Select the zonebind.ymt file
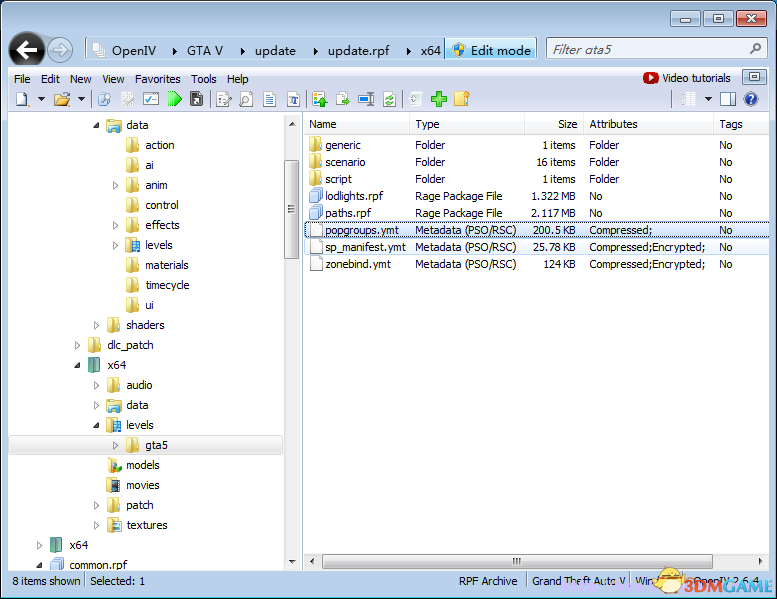This screenshot has height=599, width=777. [x=357, y=264]
